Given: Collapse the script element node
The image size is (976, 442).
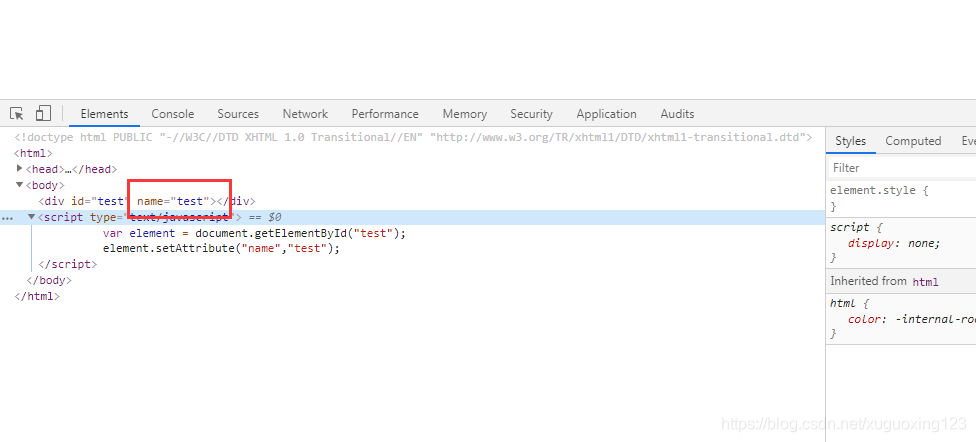Looking at the screenshot, I should pyautogui.click(x=32, y=217).
